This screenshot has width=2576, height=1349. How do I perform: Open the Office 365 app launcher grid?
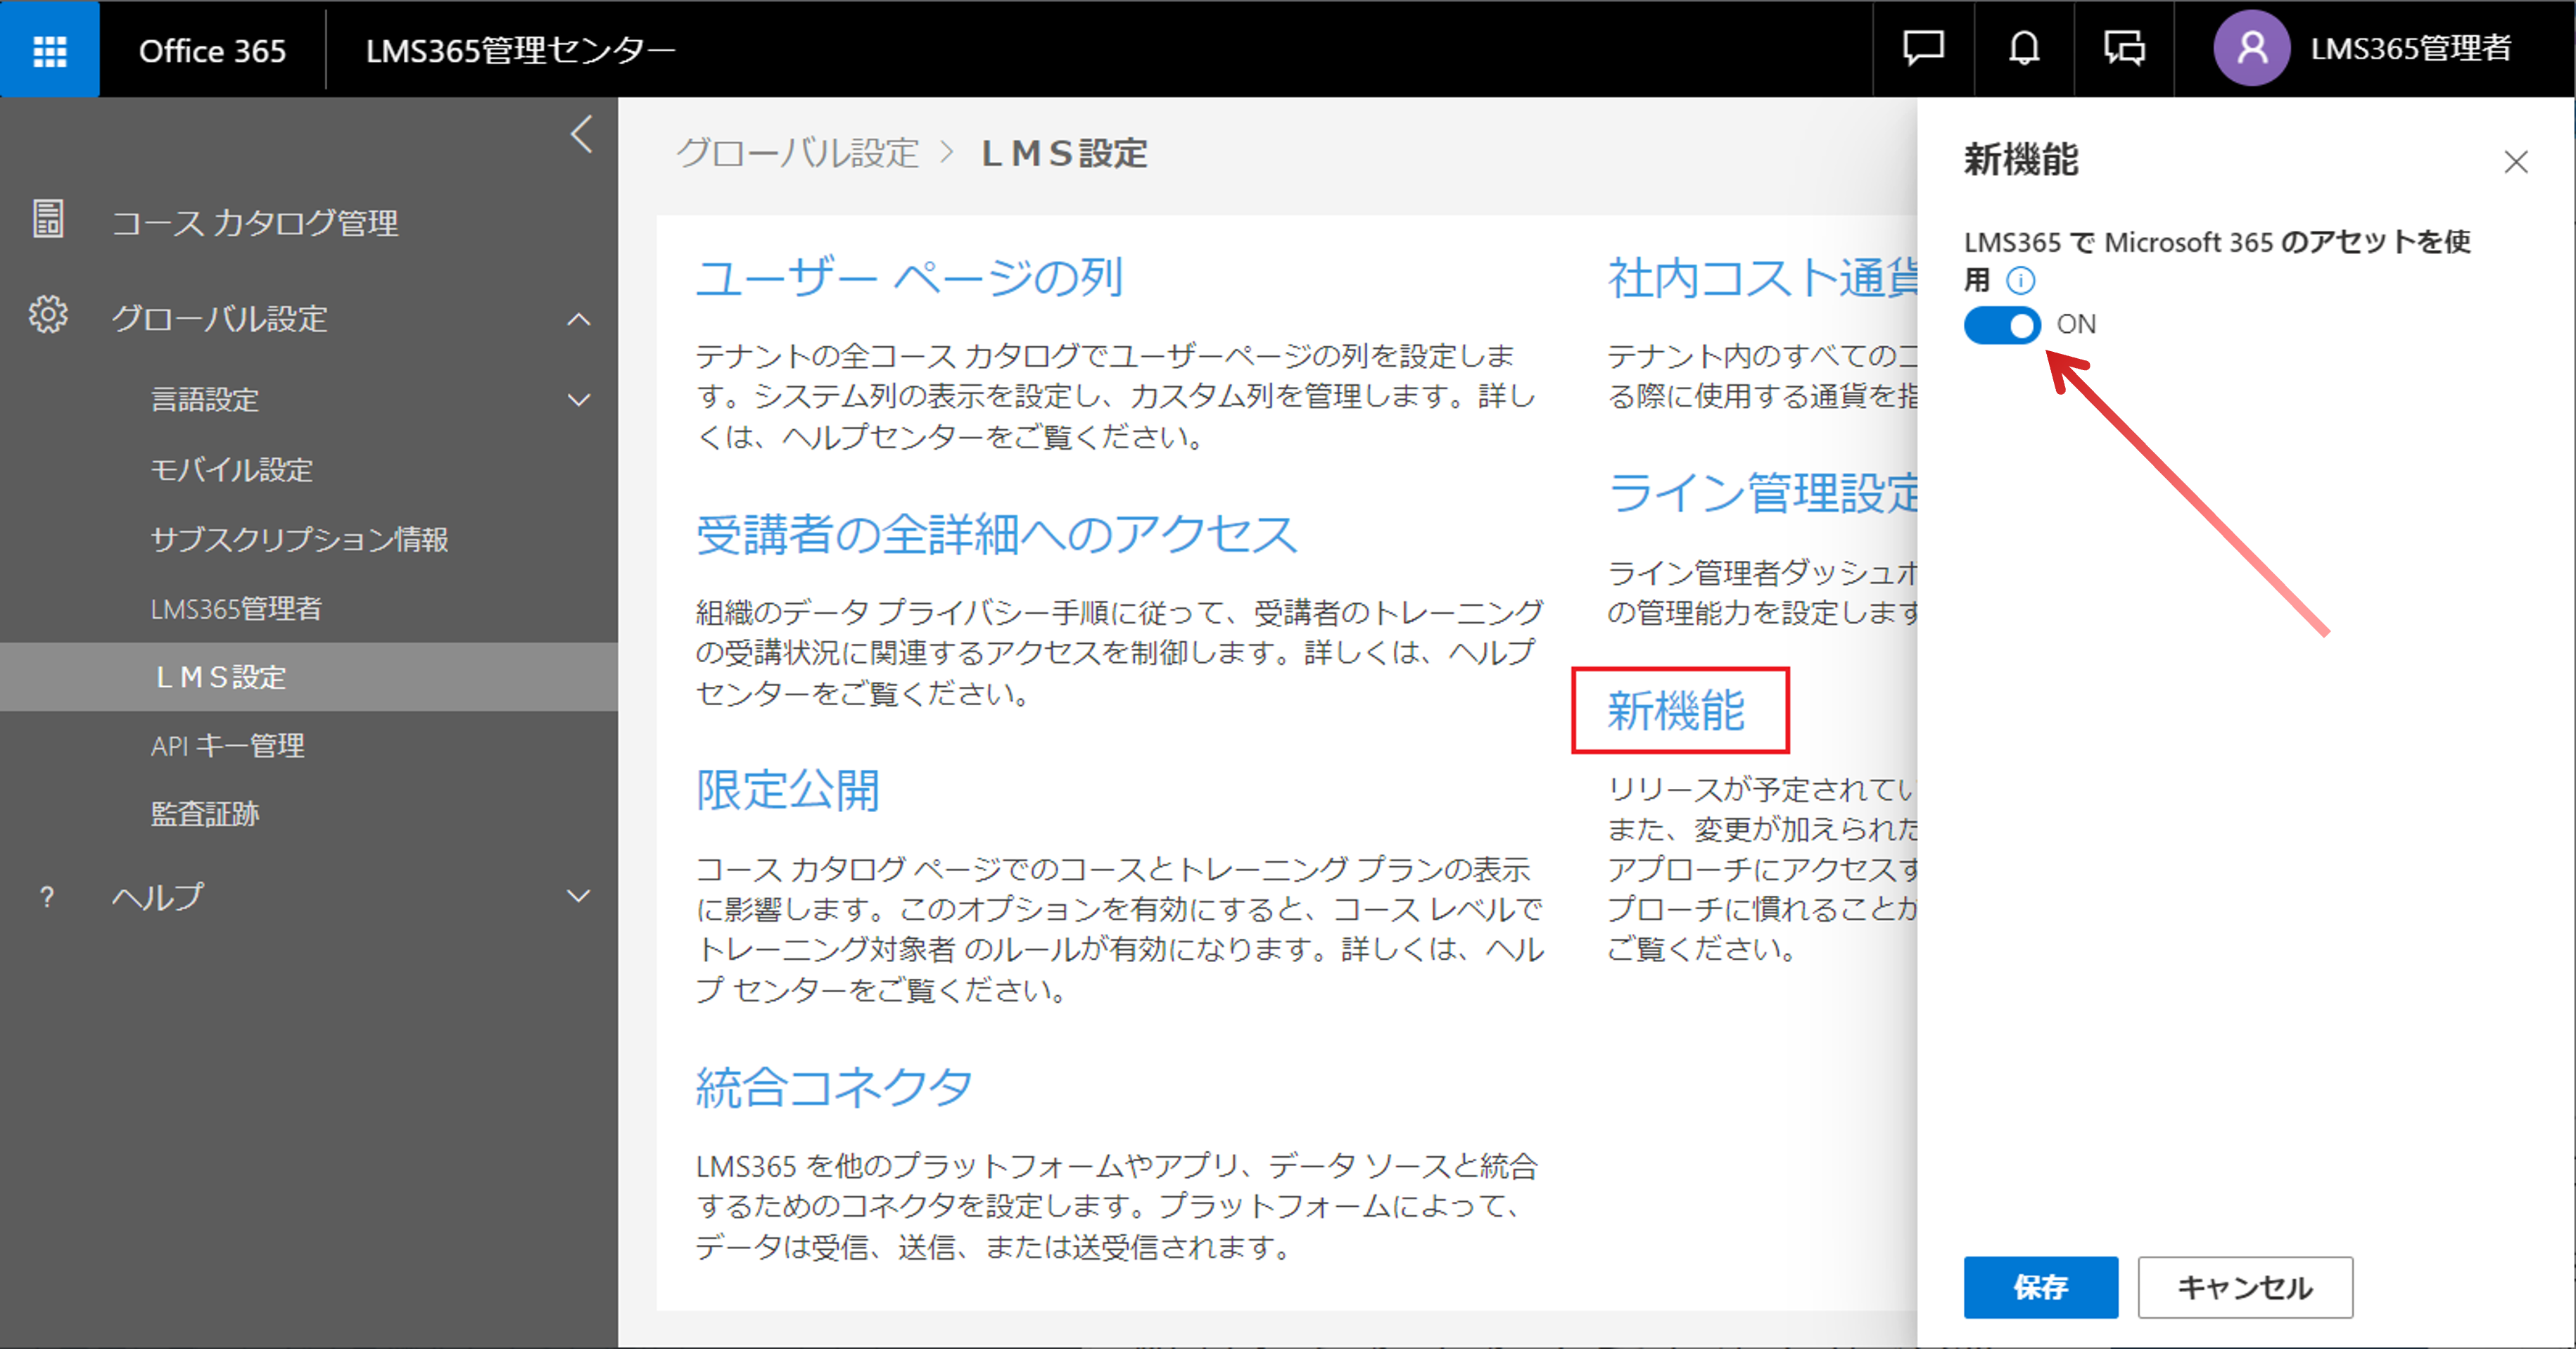click(49, 49)
